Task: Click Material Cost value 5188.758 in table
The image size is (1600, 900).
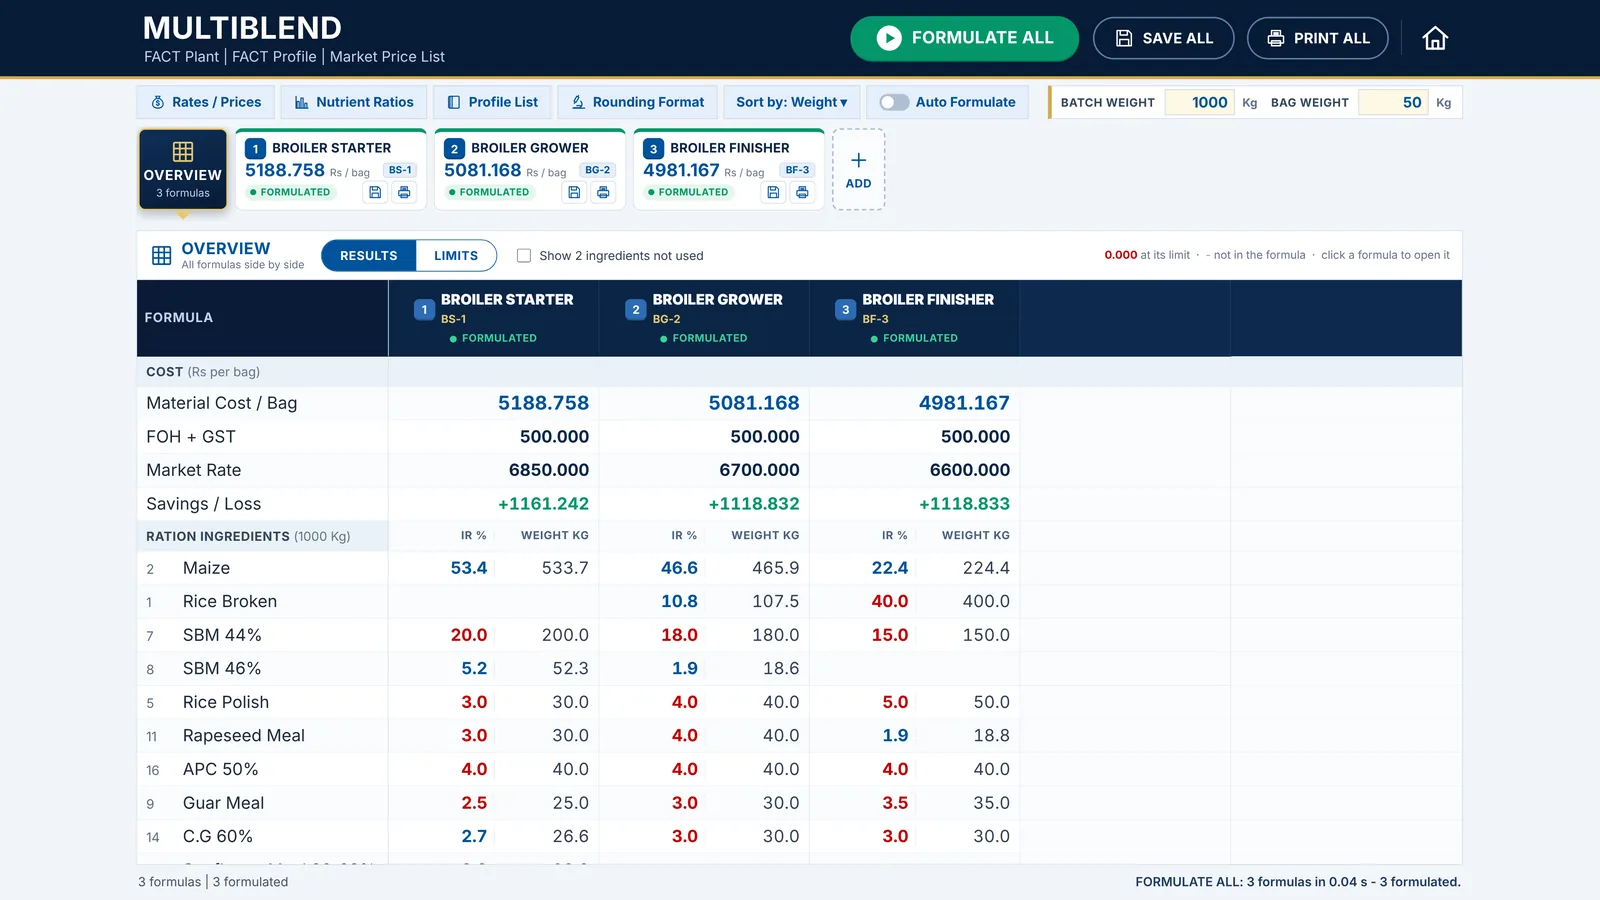Action: (x=543, y=403)
